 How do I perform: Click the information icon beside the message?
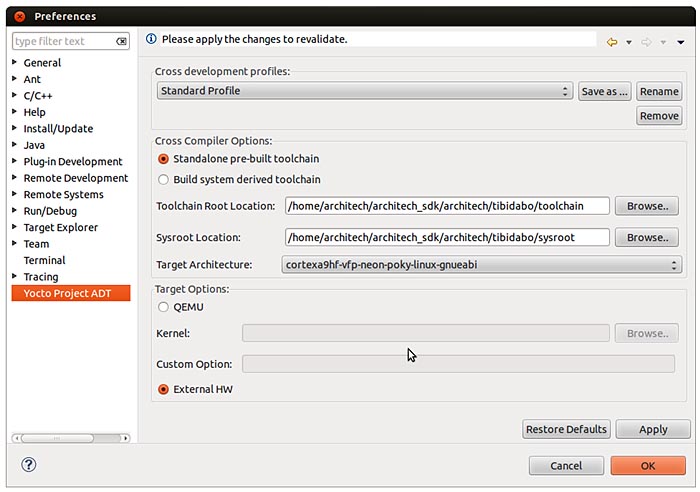pyautogui.click(x=151, y=39)
